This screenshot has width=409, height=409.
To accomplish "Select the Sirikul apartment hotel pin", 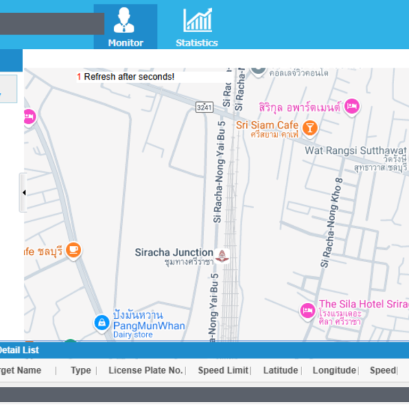I will 352,107.
